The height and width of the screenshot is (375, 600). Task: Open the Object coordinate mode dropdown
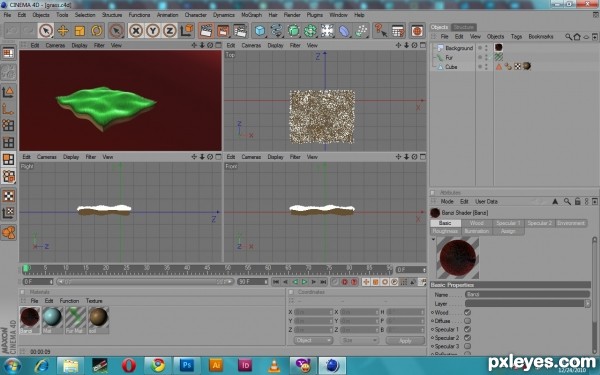tap(313, 340)
